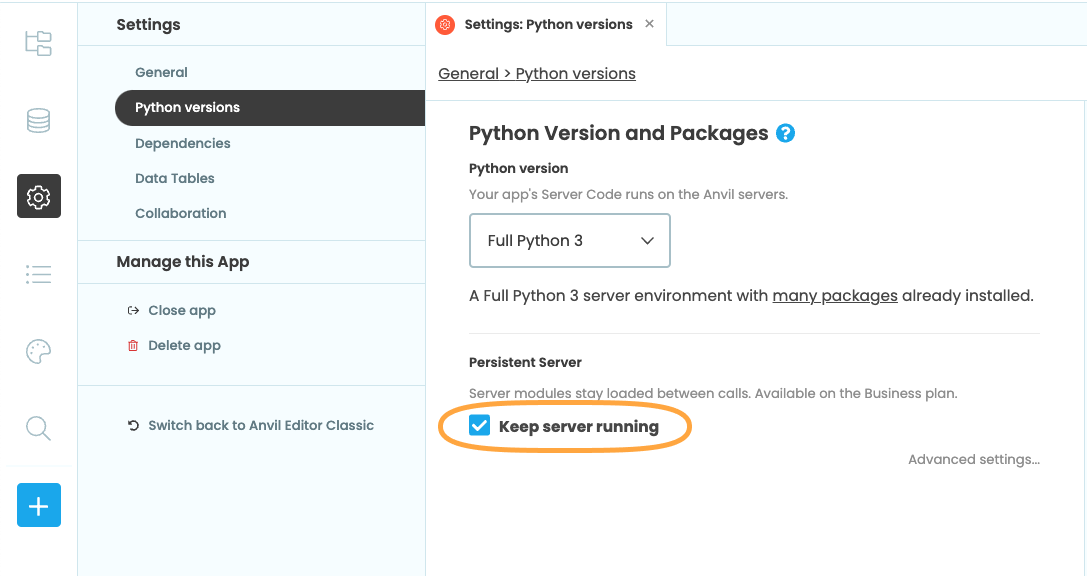Switch to Settings: Python versions tab
Screen dimensions: 1087x576
click(547, 24)
